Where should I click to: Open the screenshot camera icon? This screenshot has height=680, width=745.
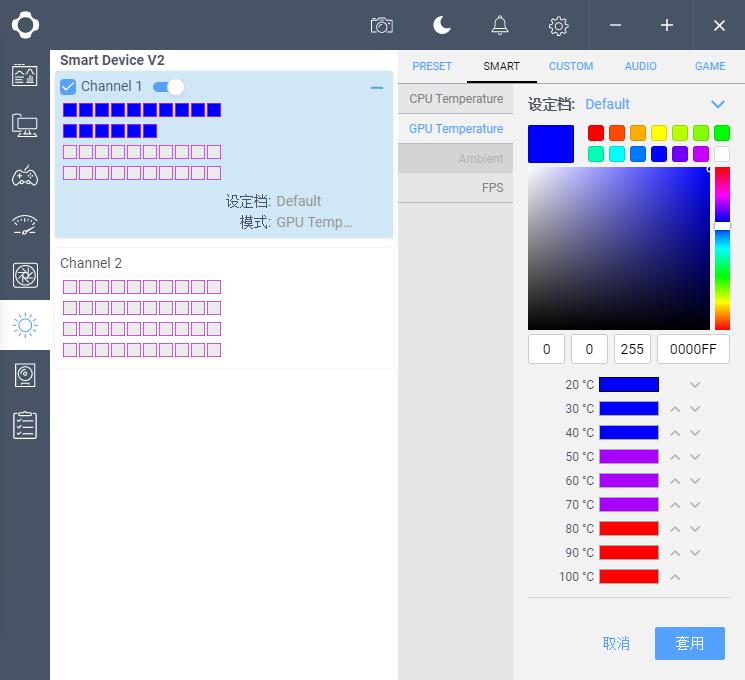[x=381, y=25]
